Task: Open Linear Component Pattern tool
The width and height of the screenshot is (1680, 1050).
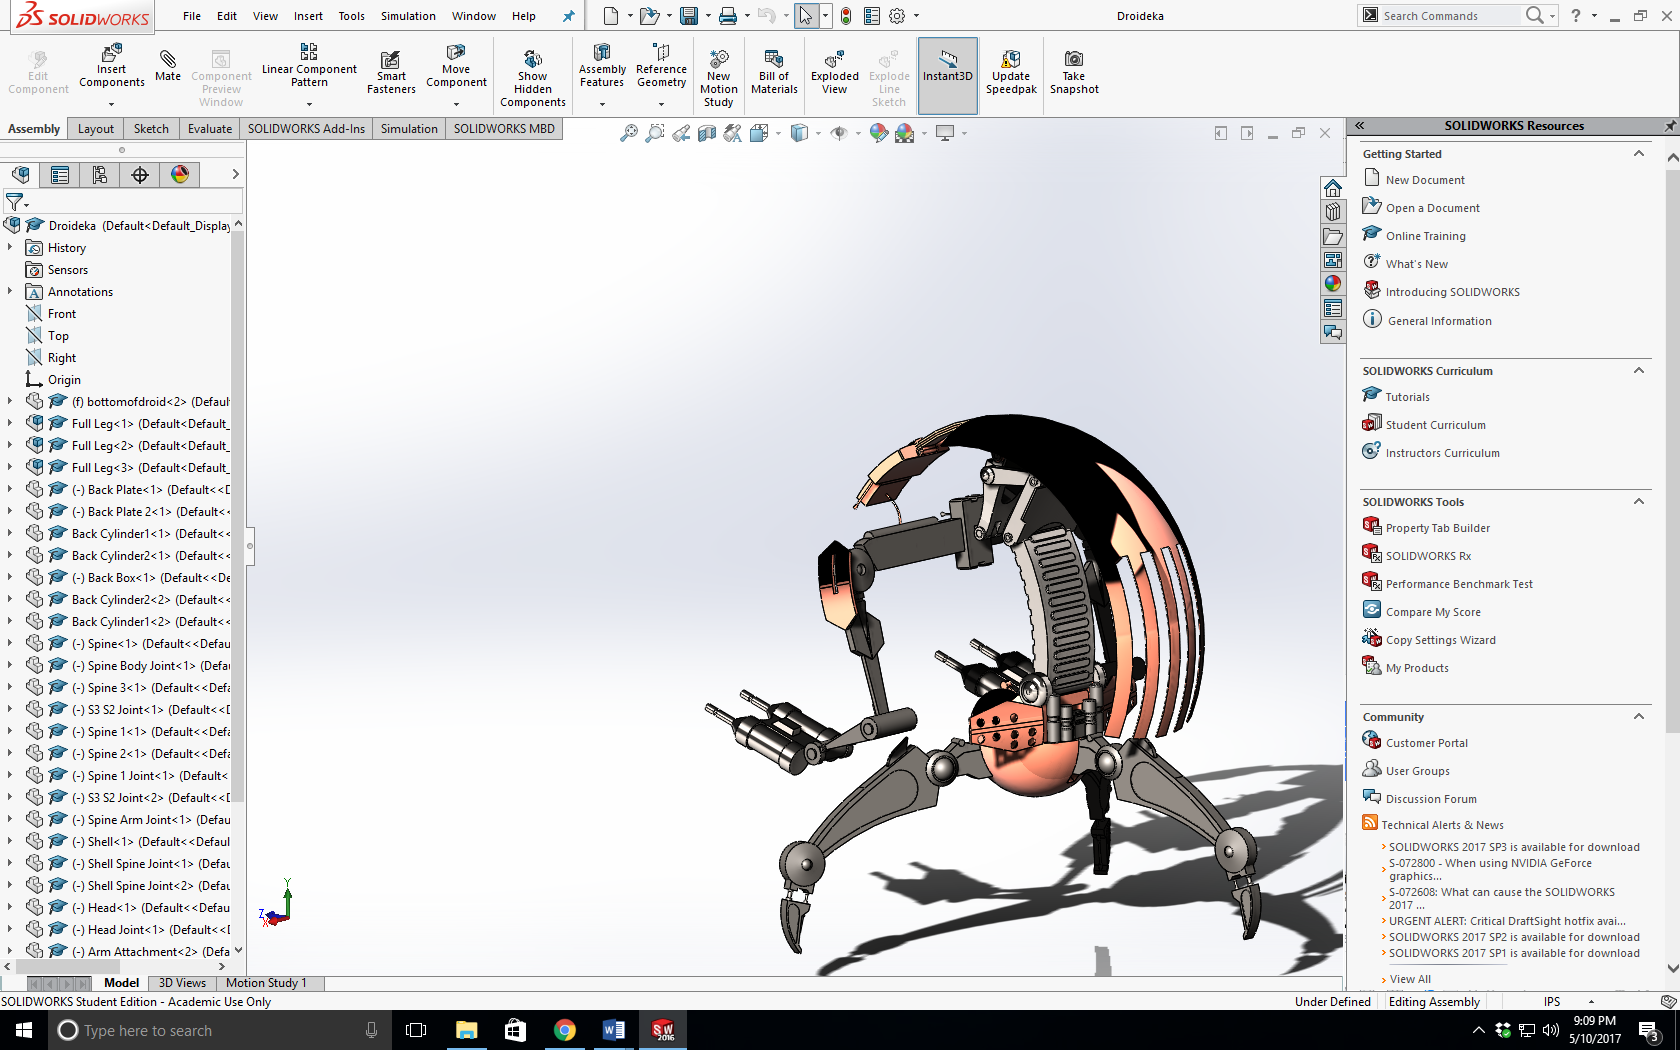Action: 309,66
